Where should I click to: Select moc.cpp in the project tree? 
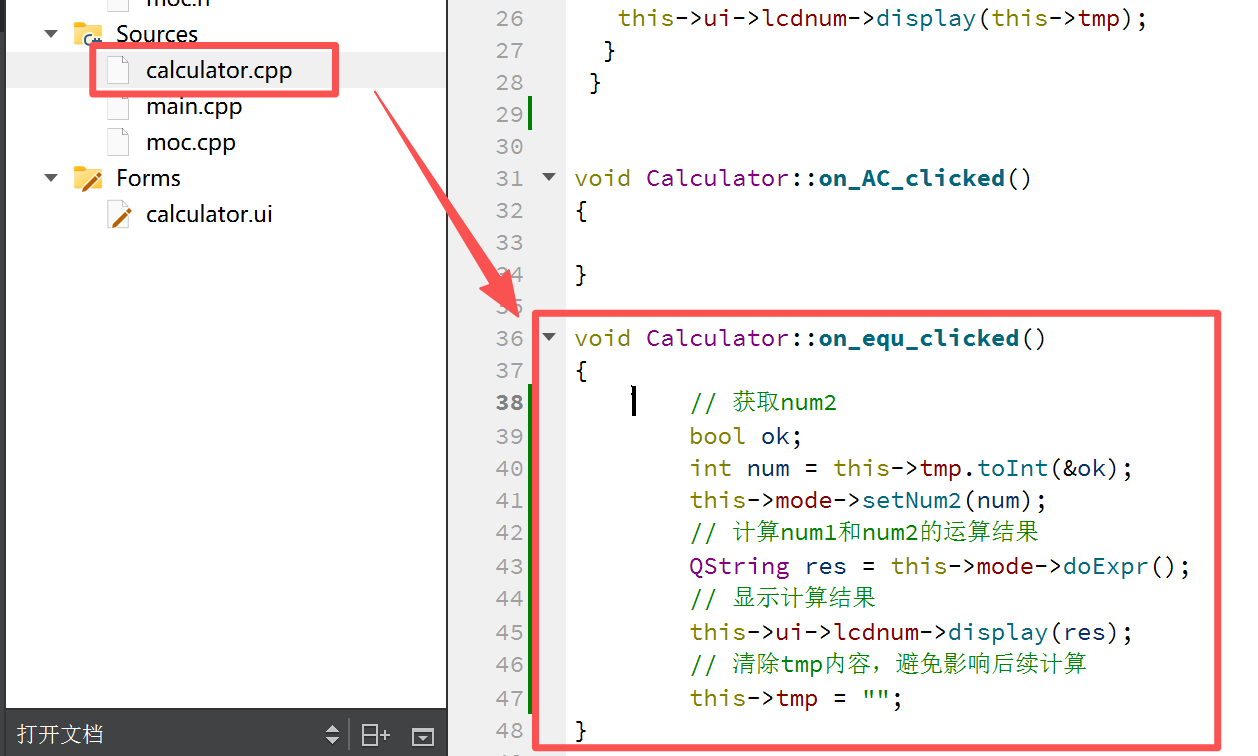191,143
